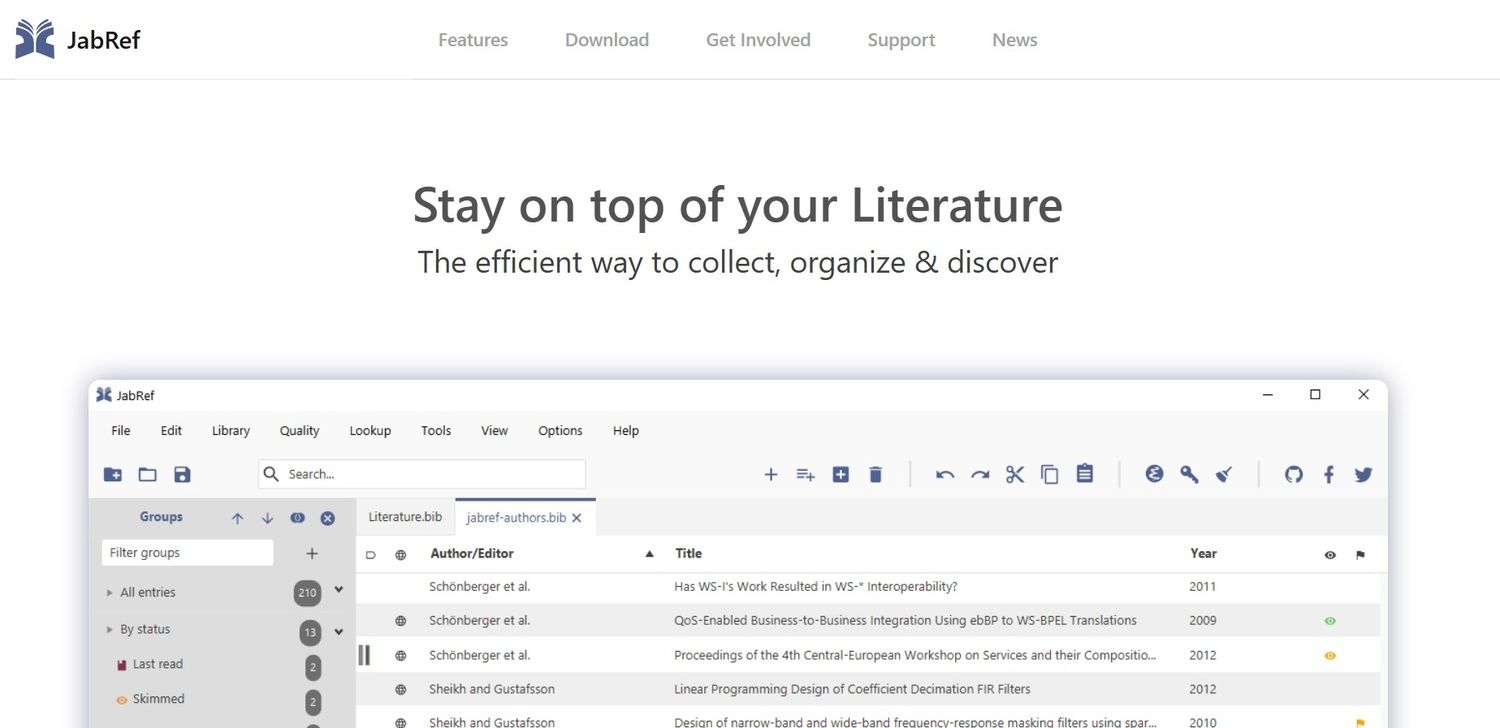1500x728 pixels.
Task: Click the up arrow icon in Groups header
Action: point(237,518)
